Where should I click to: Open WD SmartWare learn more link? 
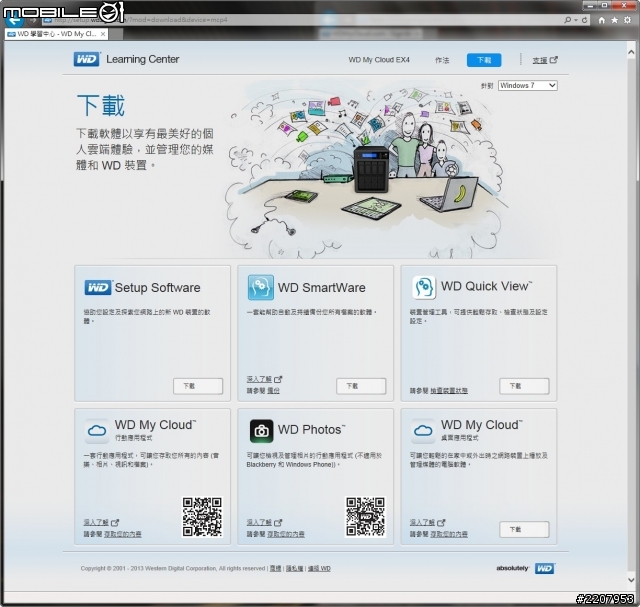click(264, 379)
